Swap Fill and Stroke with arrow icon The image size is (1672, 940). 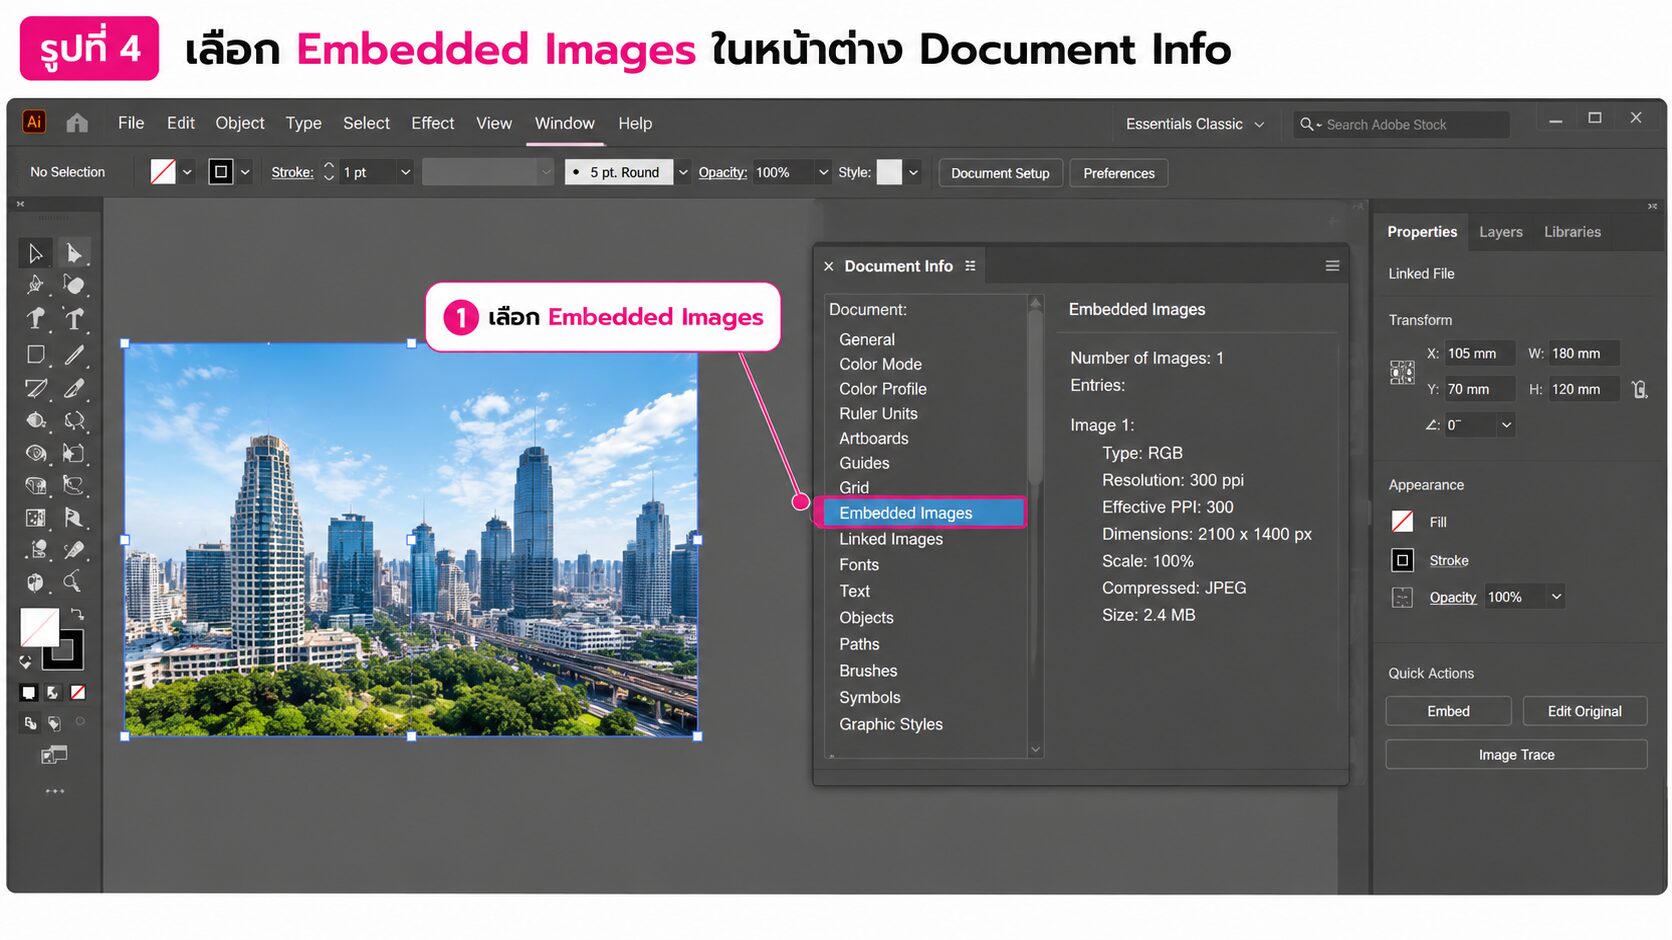pos(77,615)
